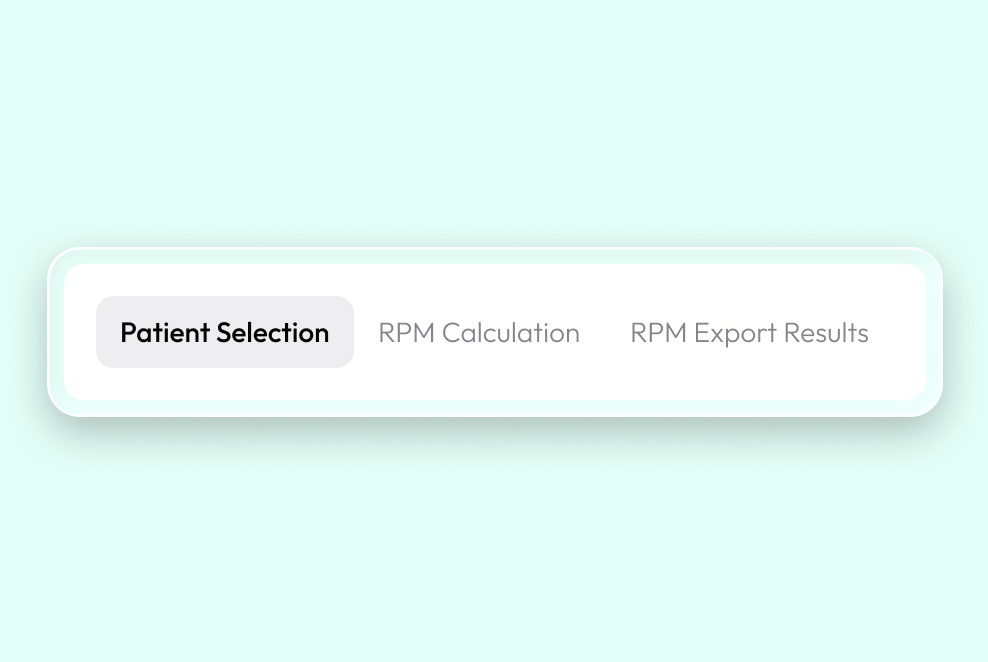Click the white navigation card
988x662 pixels.
[495, 332]
